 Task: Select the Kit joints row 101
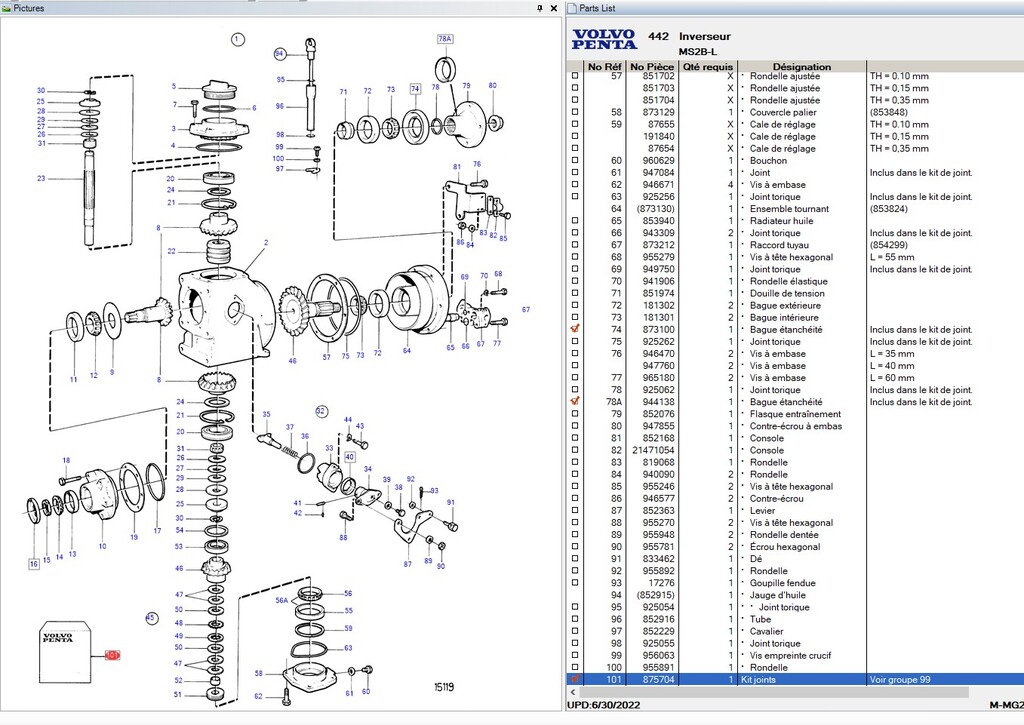tap(795, 679)
